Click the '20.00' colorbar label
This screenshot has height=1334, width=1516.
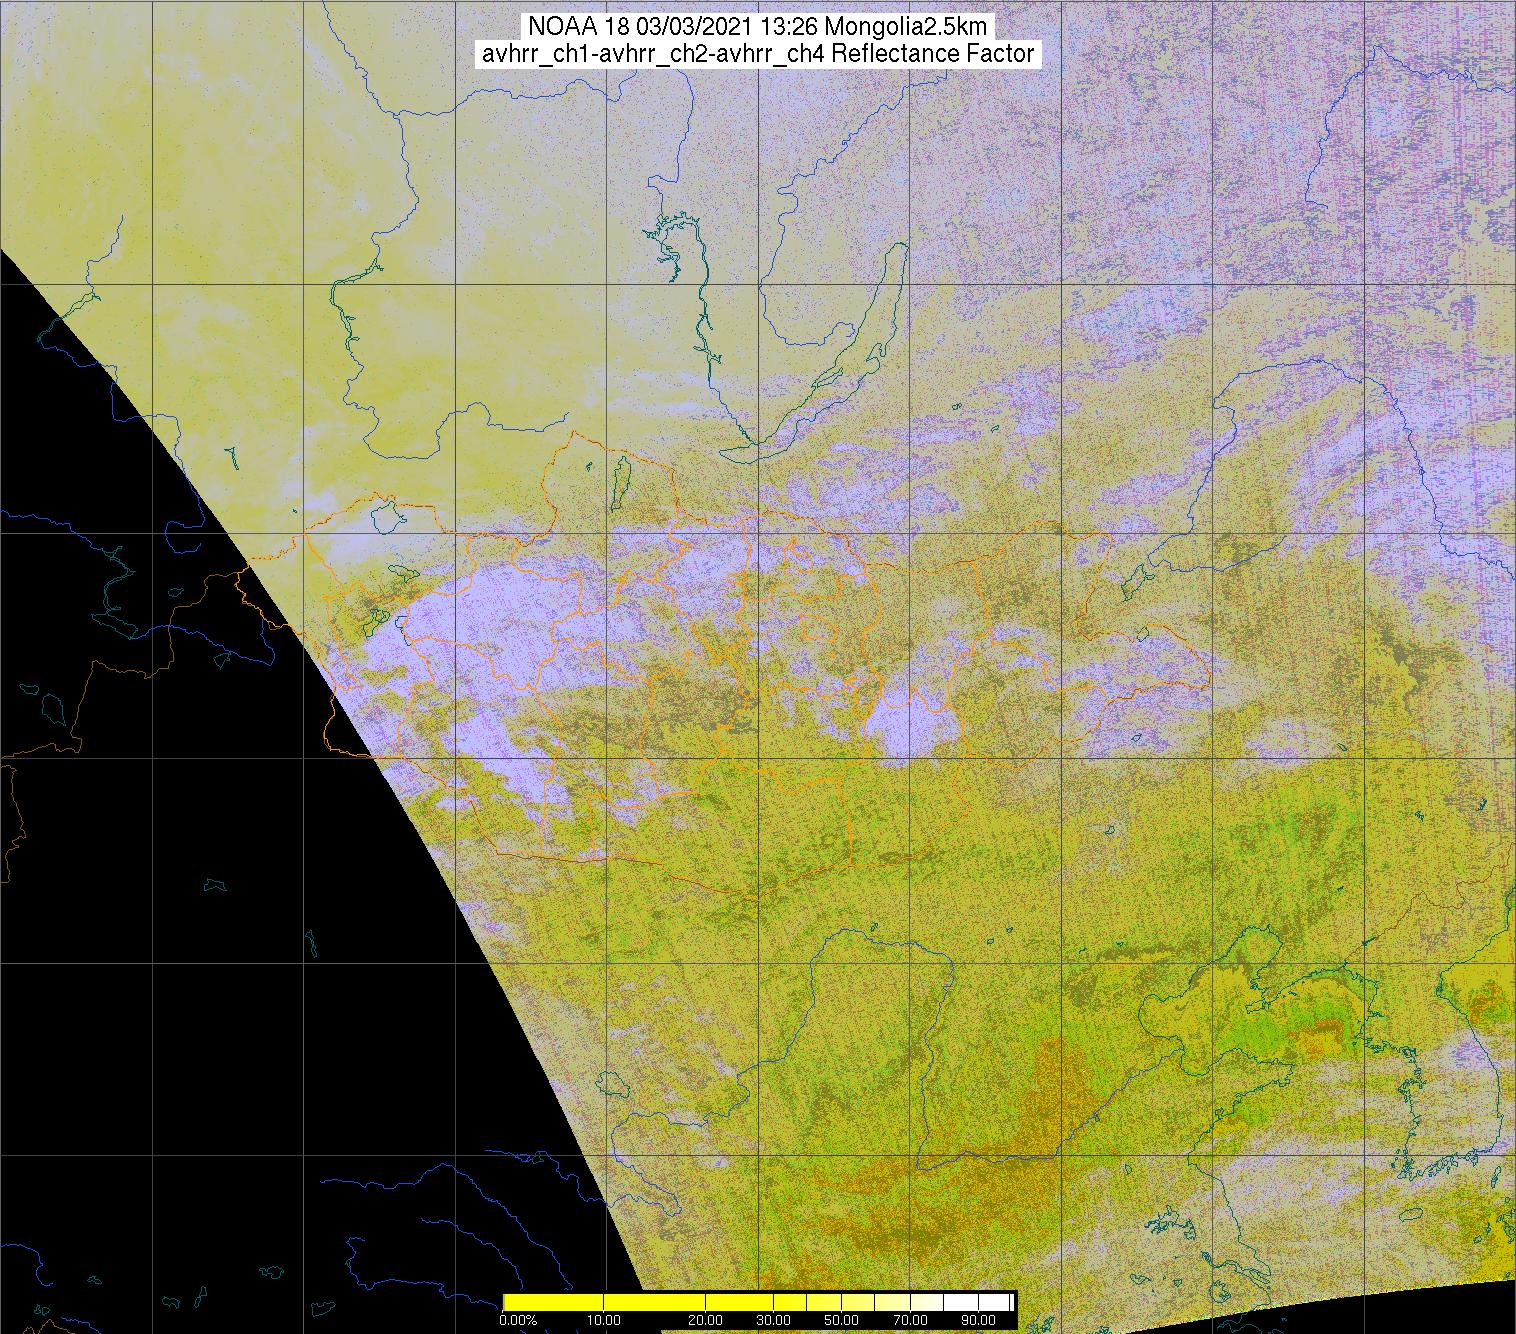706,1320
